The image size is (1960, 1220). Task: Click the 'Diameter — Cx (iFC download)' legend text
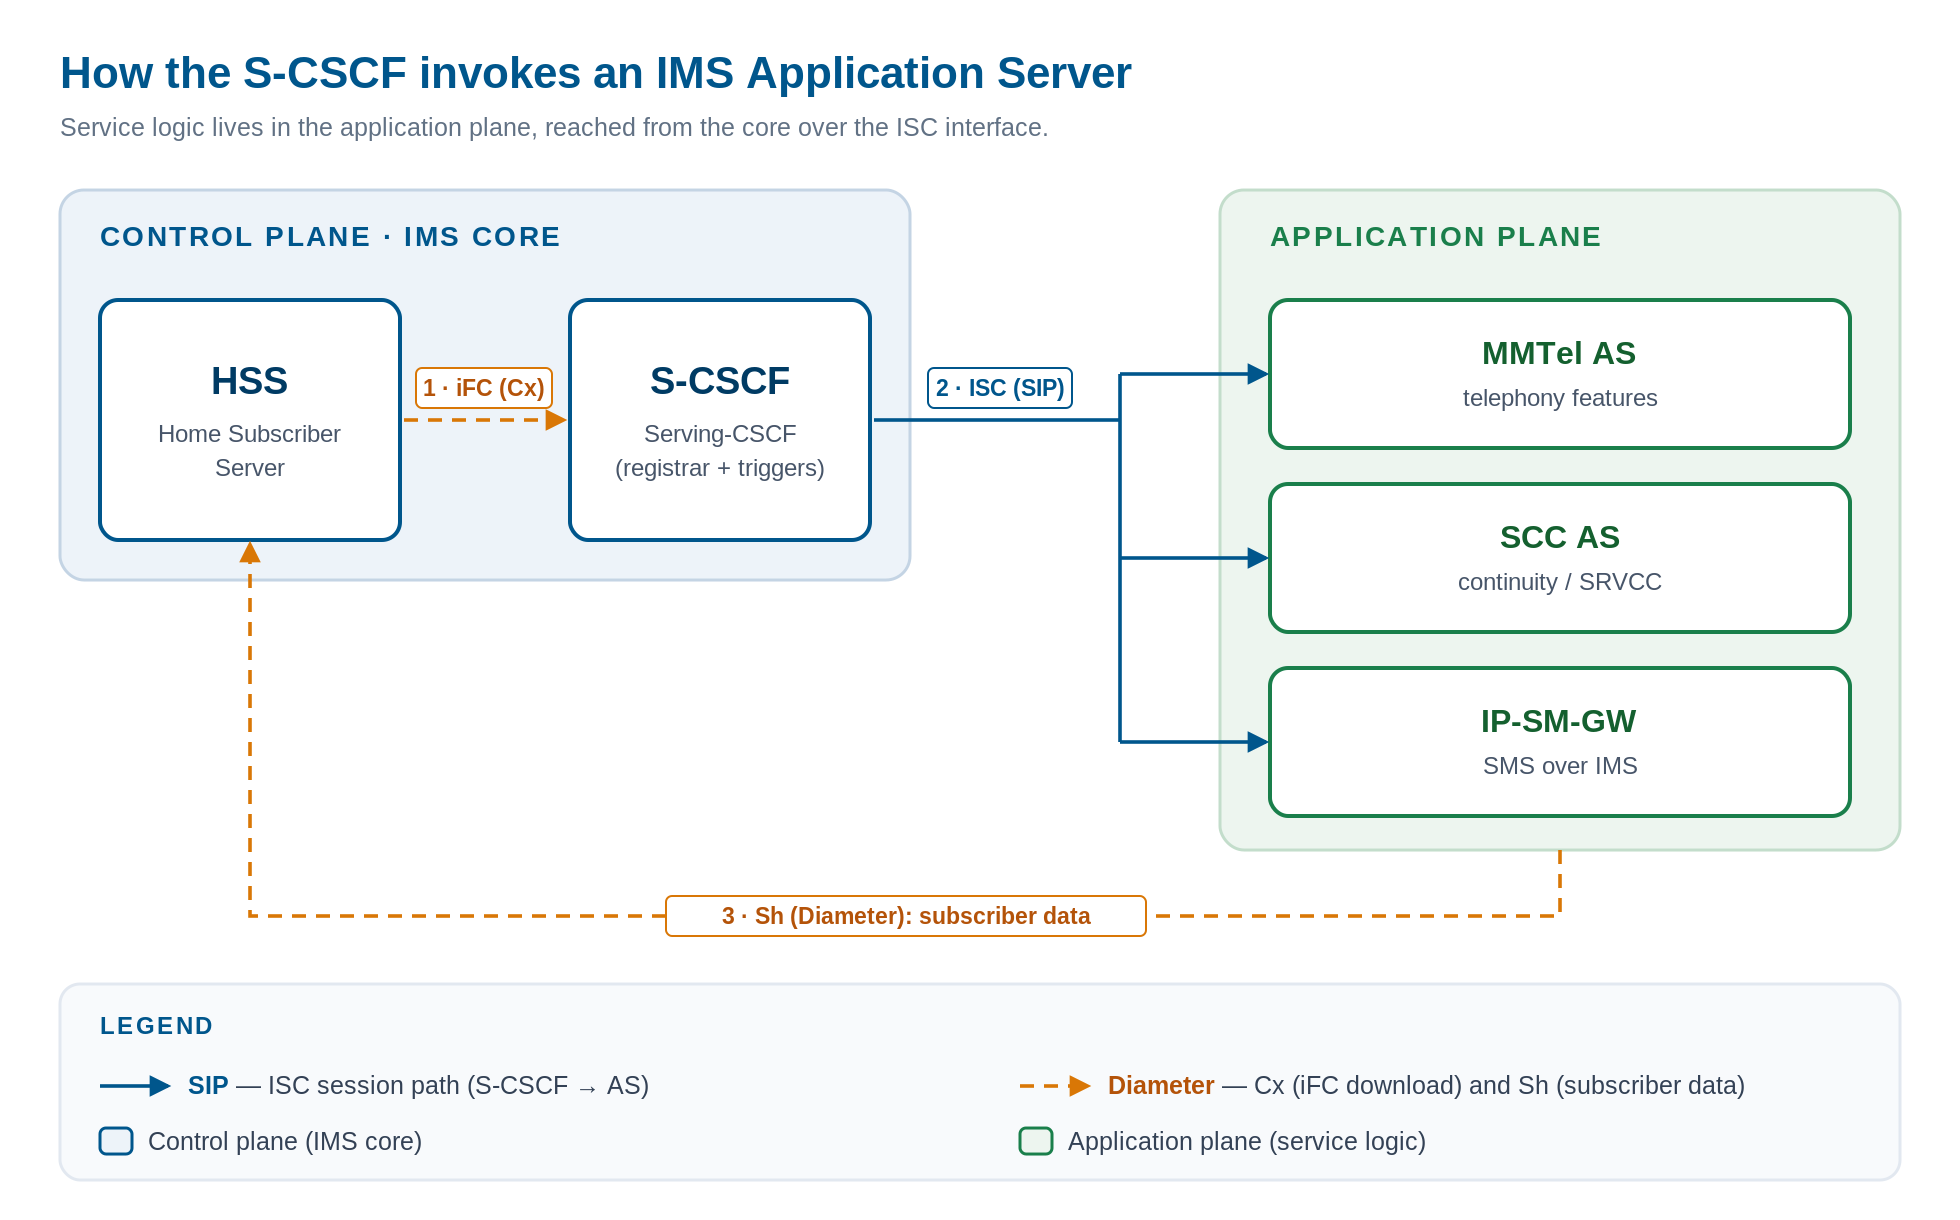(1426, 1086)
